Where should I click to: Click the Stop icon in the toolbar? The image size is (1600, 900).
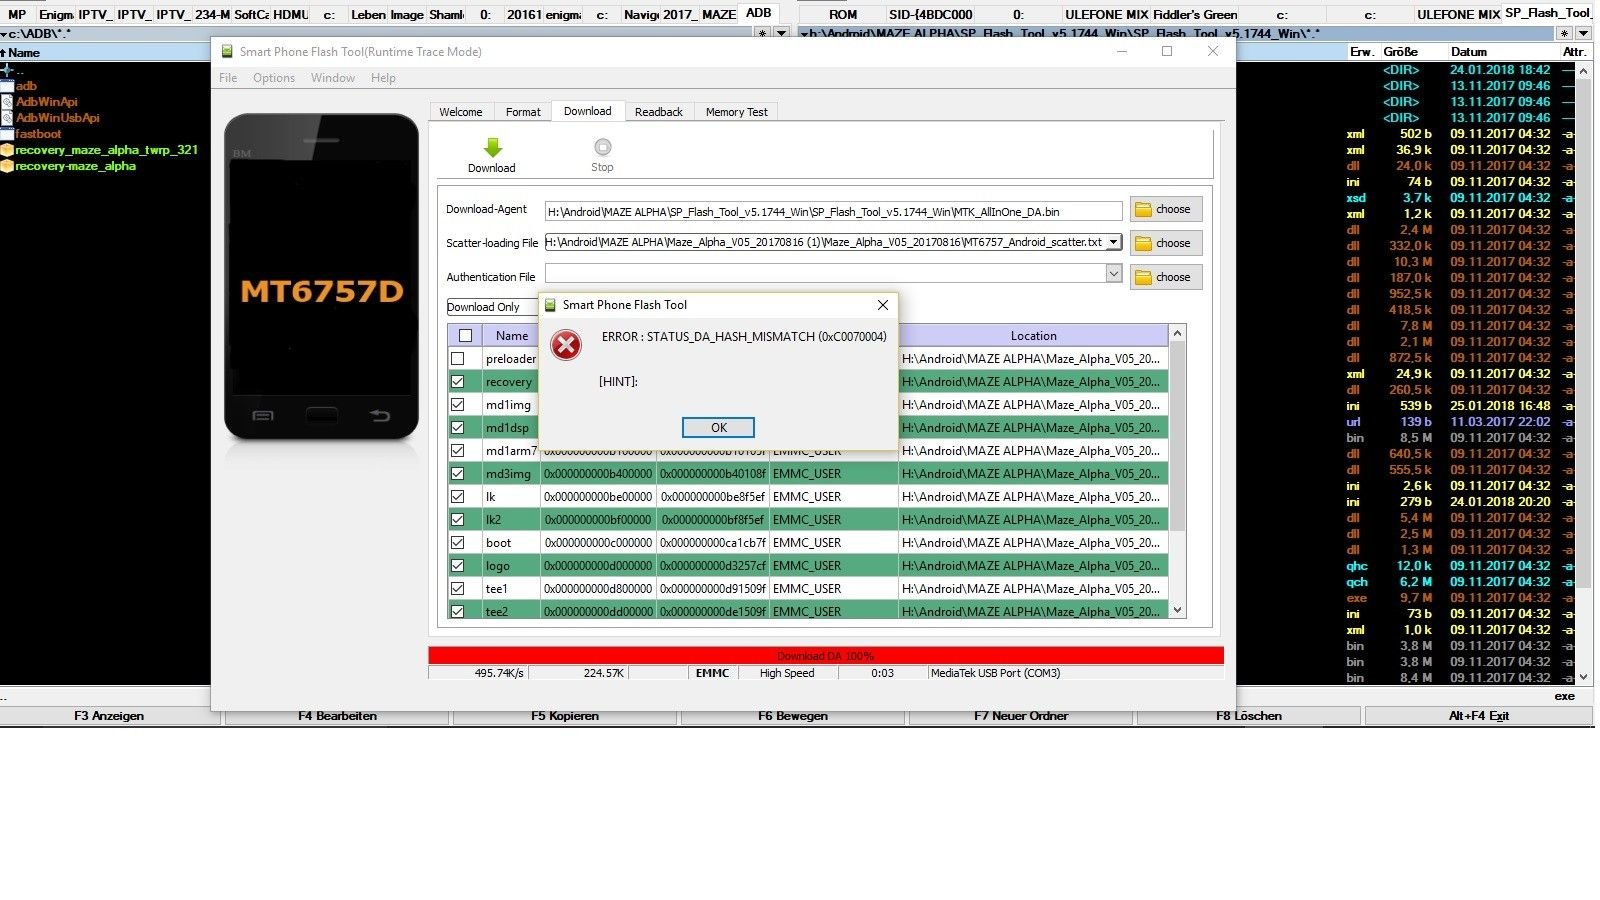(602, 147)
